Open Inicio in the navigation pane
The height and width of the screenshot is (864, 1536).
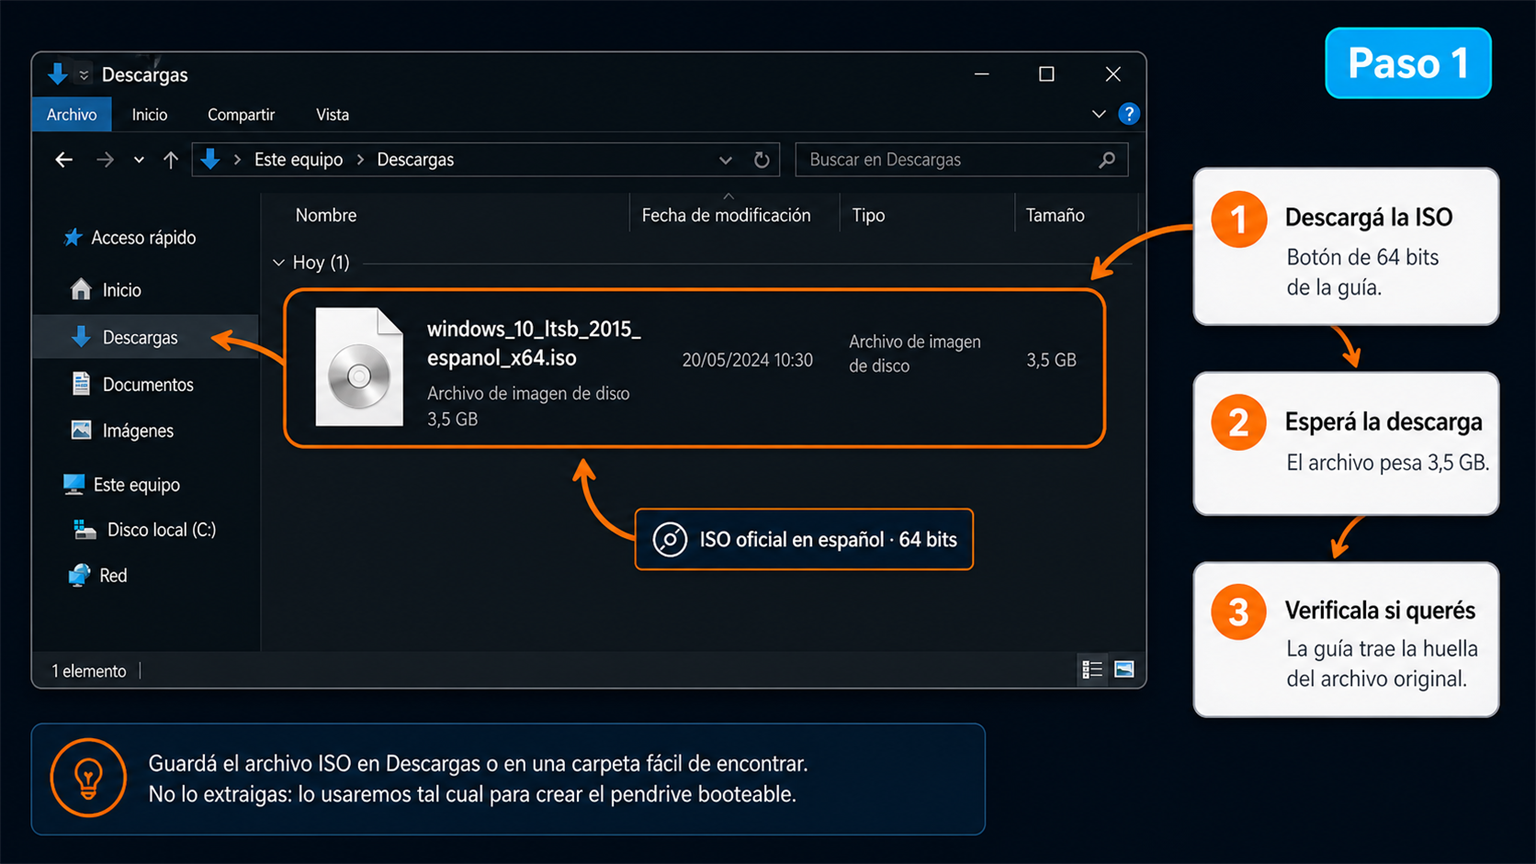122,290
